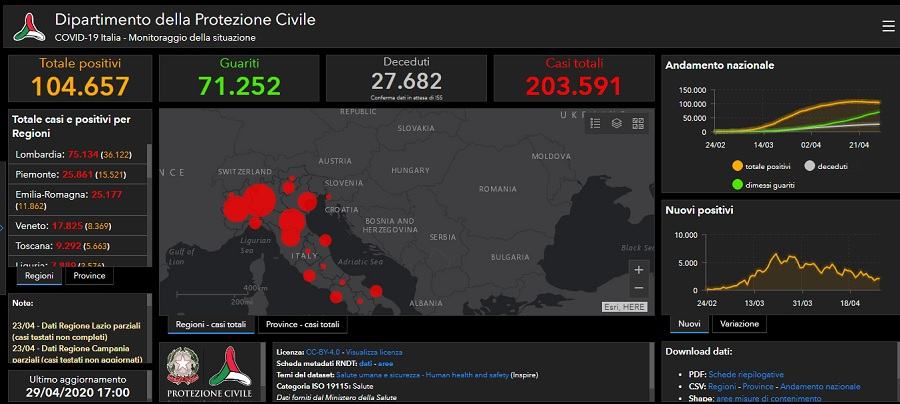This screenshot has width=900, height=404.
Task: Switch chart to the Variazione tab
Action: pos(739,324)
